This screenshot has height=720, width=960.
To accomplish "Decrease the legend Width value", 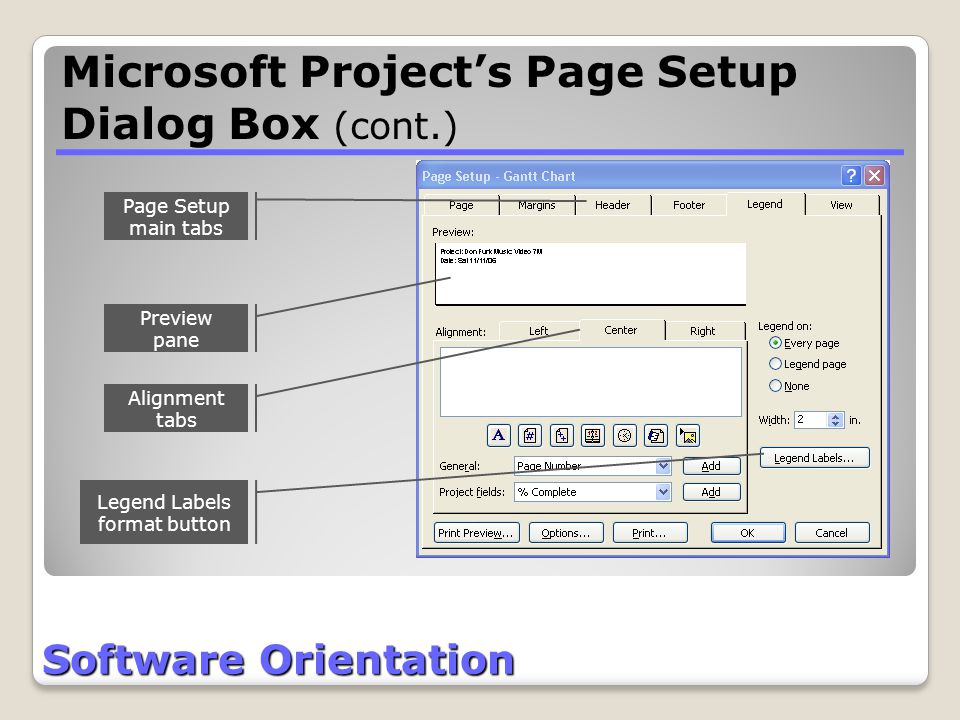I will coord(836,424).
